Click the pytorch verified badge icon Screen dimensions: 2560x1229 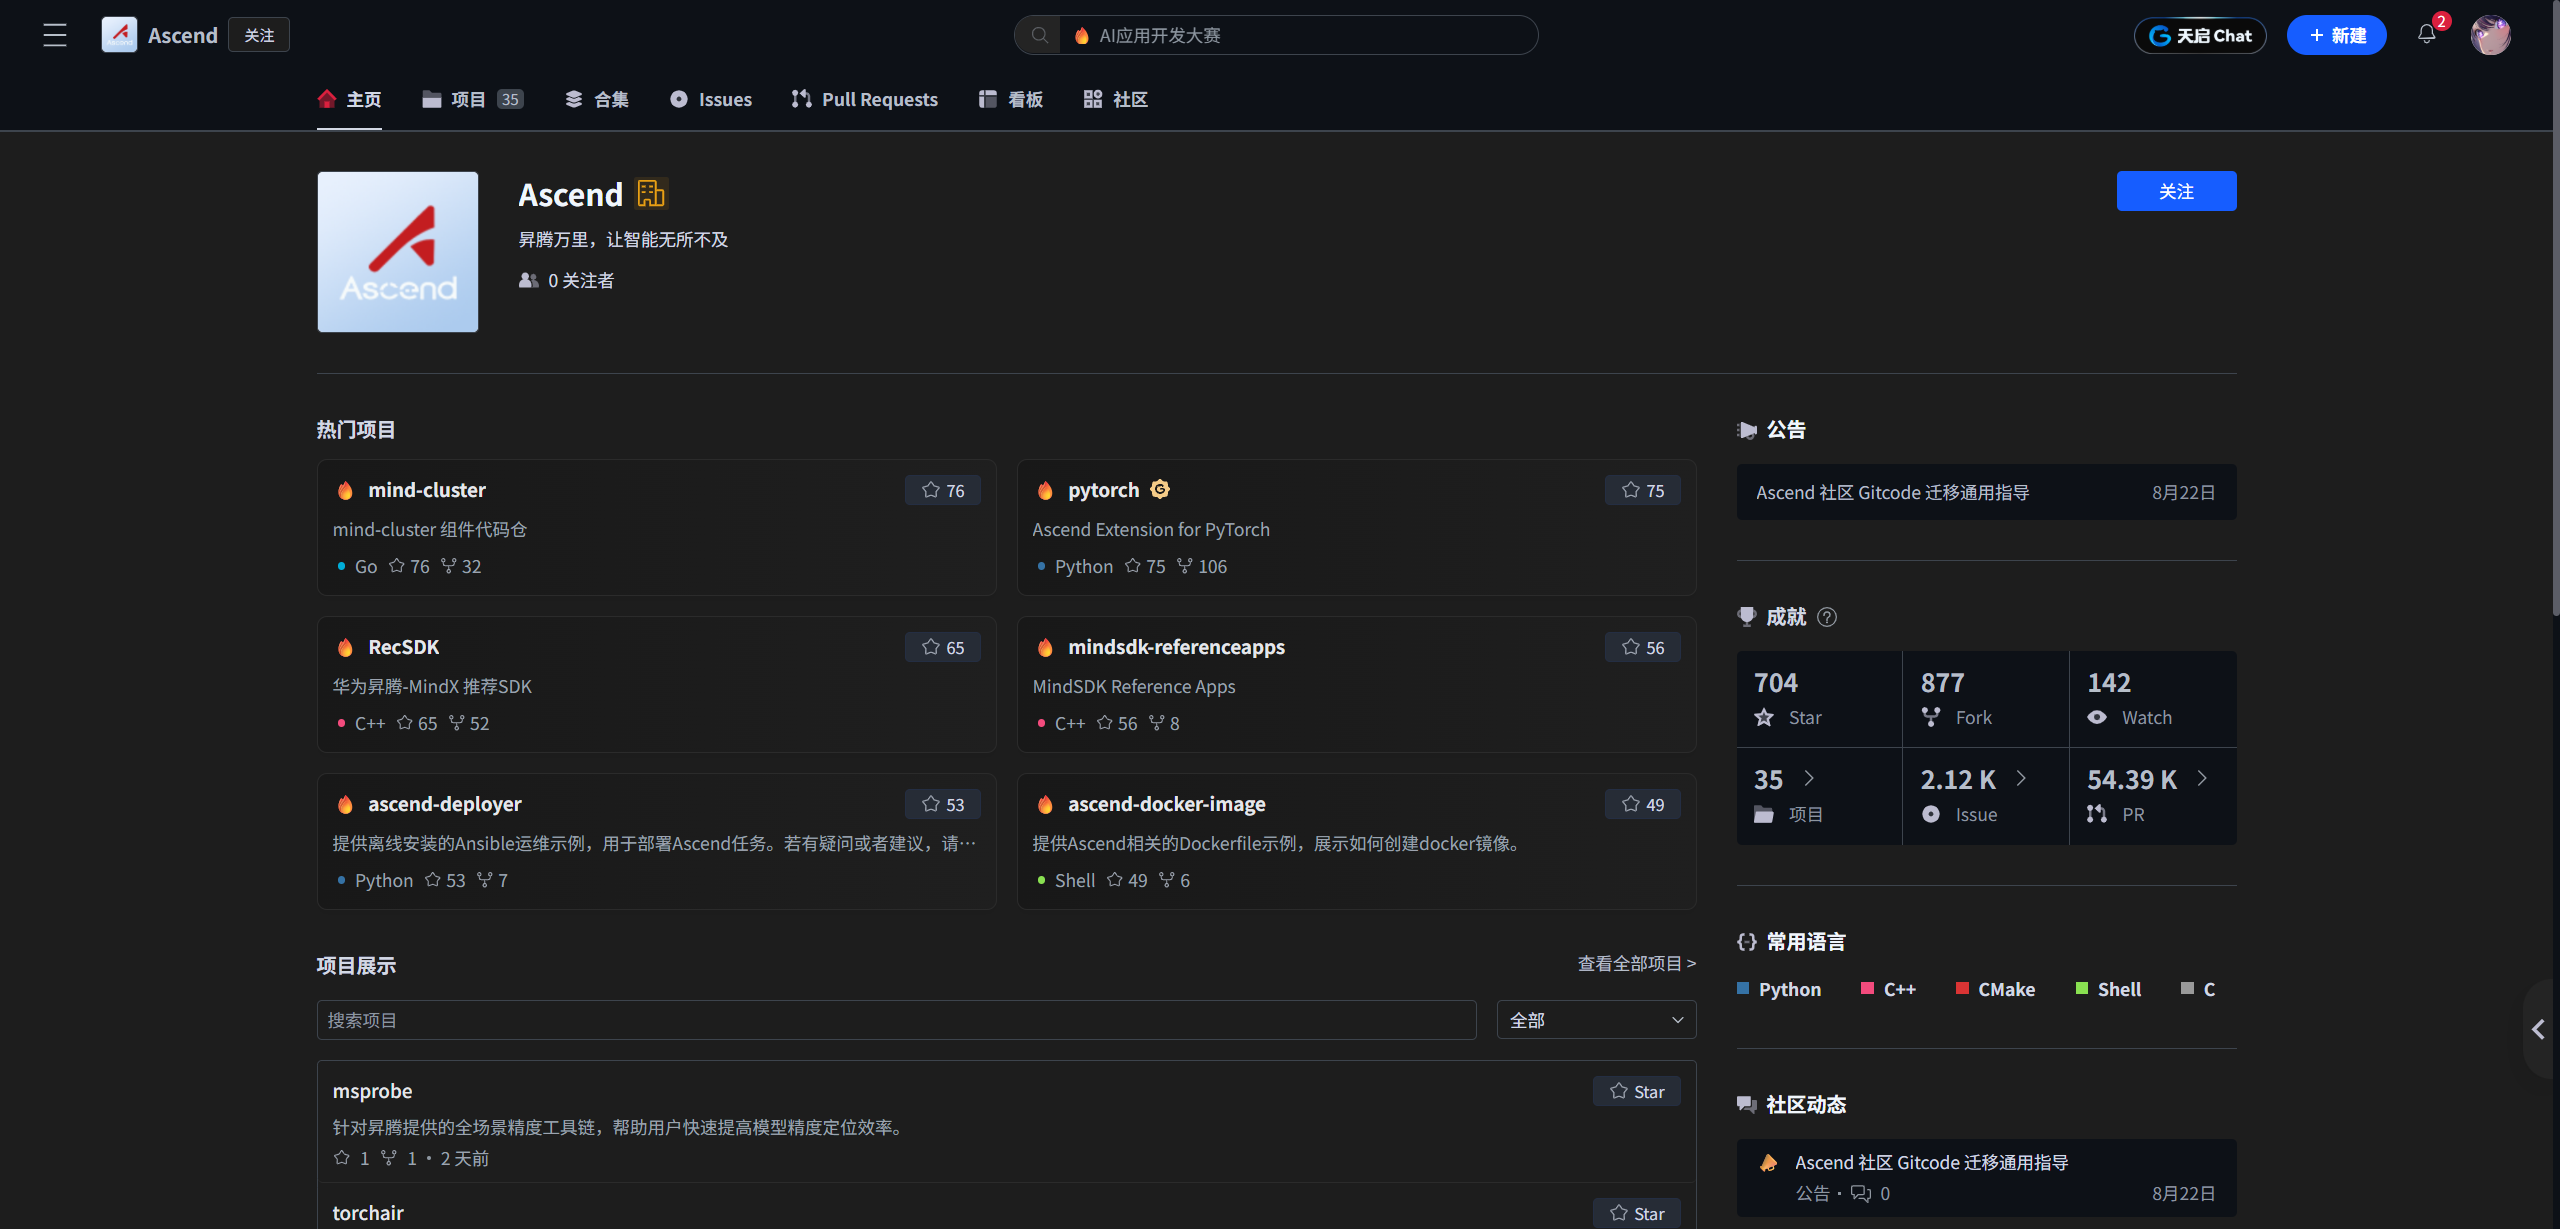coord(1160,489)
